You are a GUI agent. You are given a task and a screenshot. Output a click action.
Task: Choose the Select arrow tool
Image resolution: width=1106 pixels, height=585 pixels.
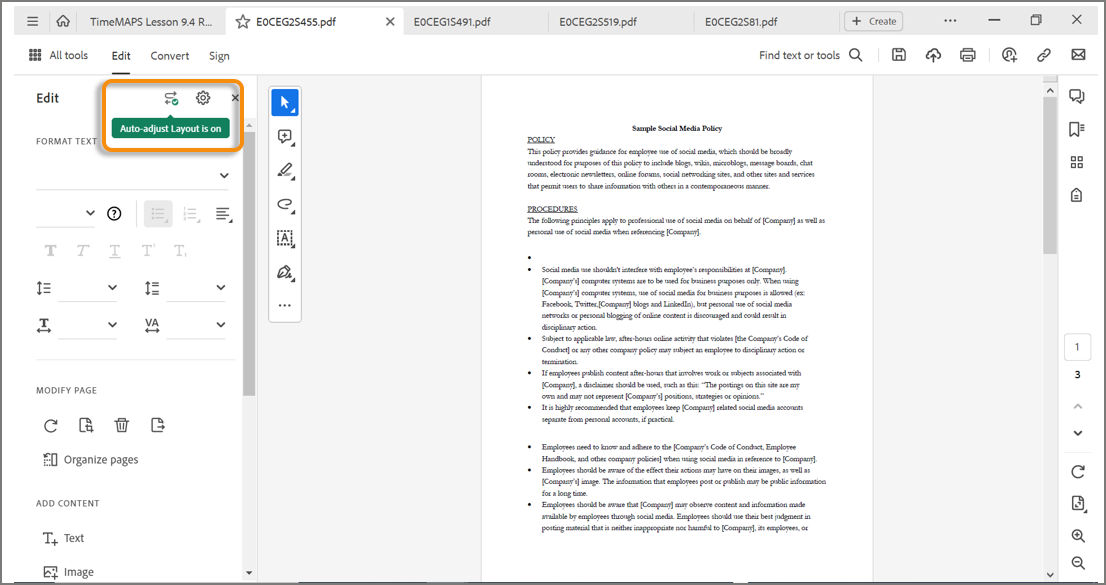point(285,102)
